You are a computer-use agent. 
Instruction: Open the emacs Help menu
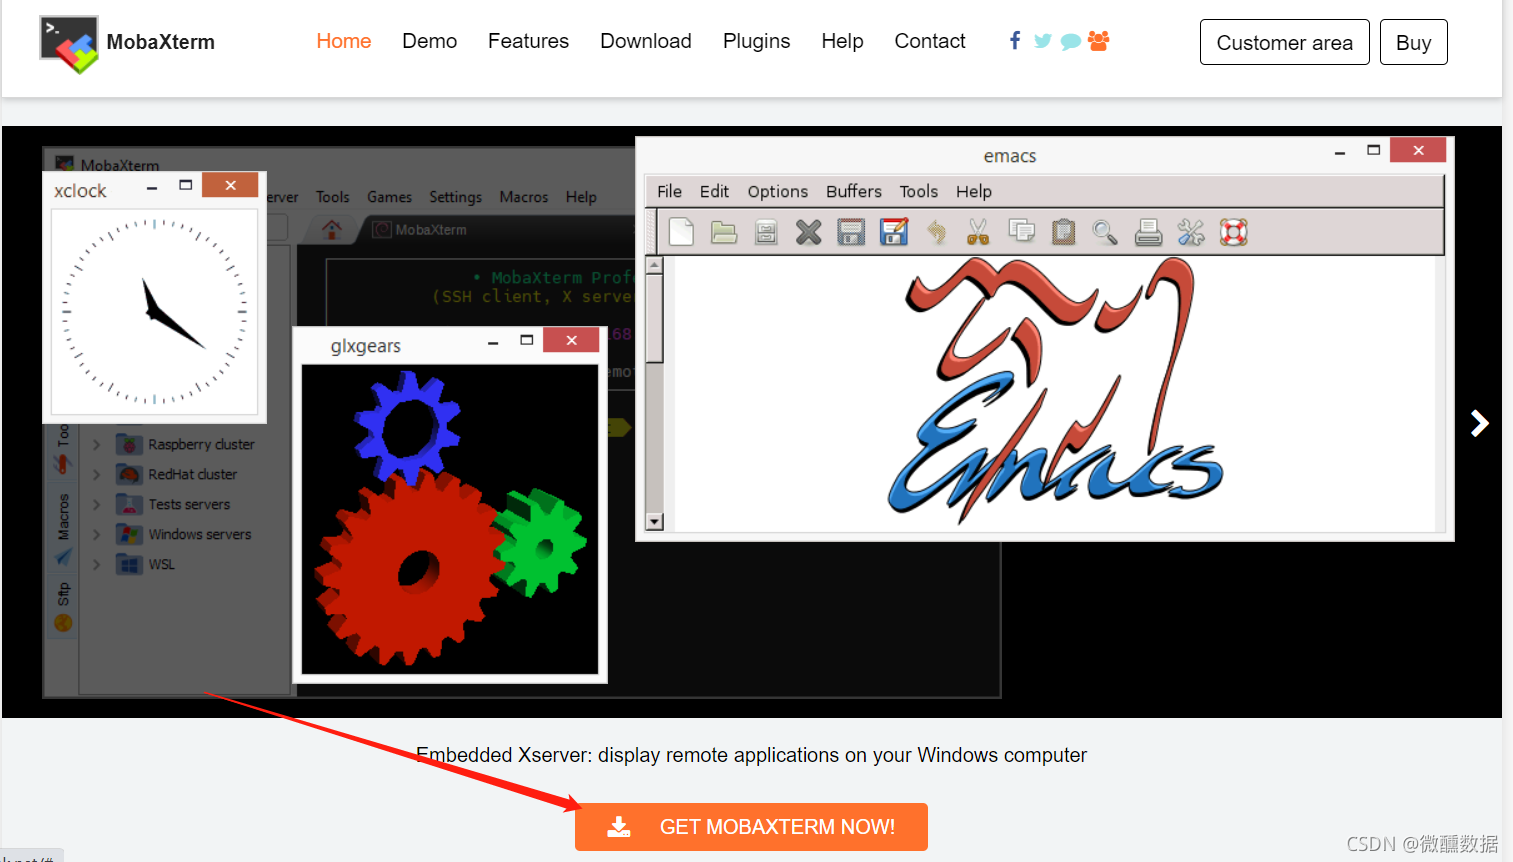(x=974, y=191)
